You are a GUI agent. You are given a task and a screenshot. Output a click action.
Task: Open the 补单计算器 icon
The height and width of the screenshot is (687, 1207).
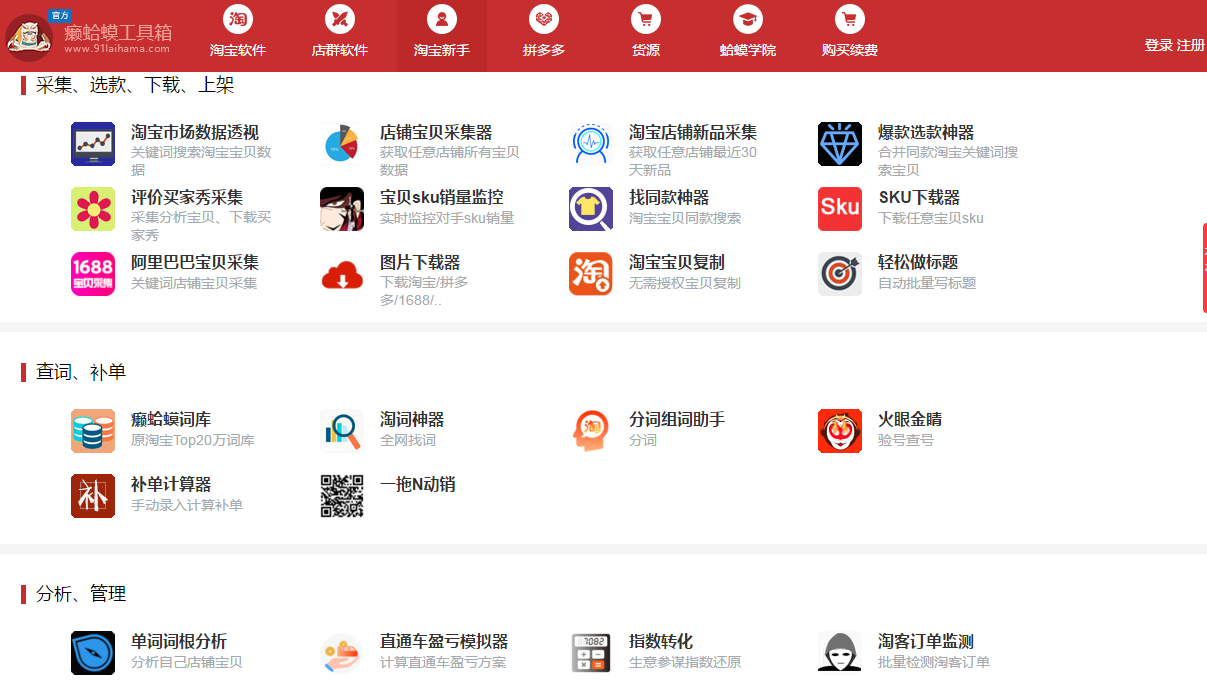93,496
